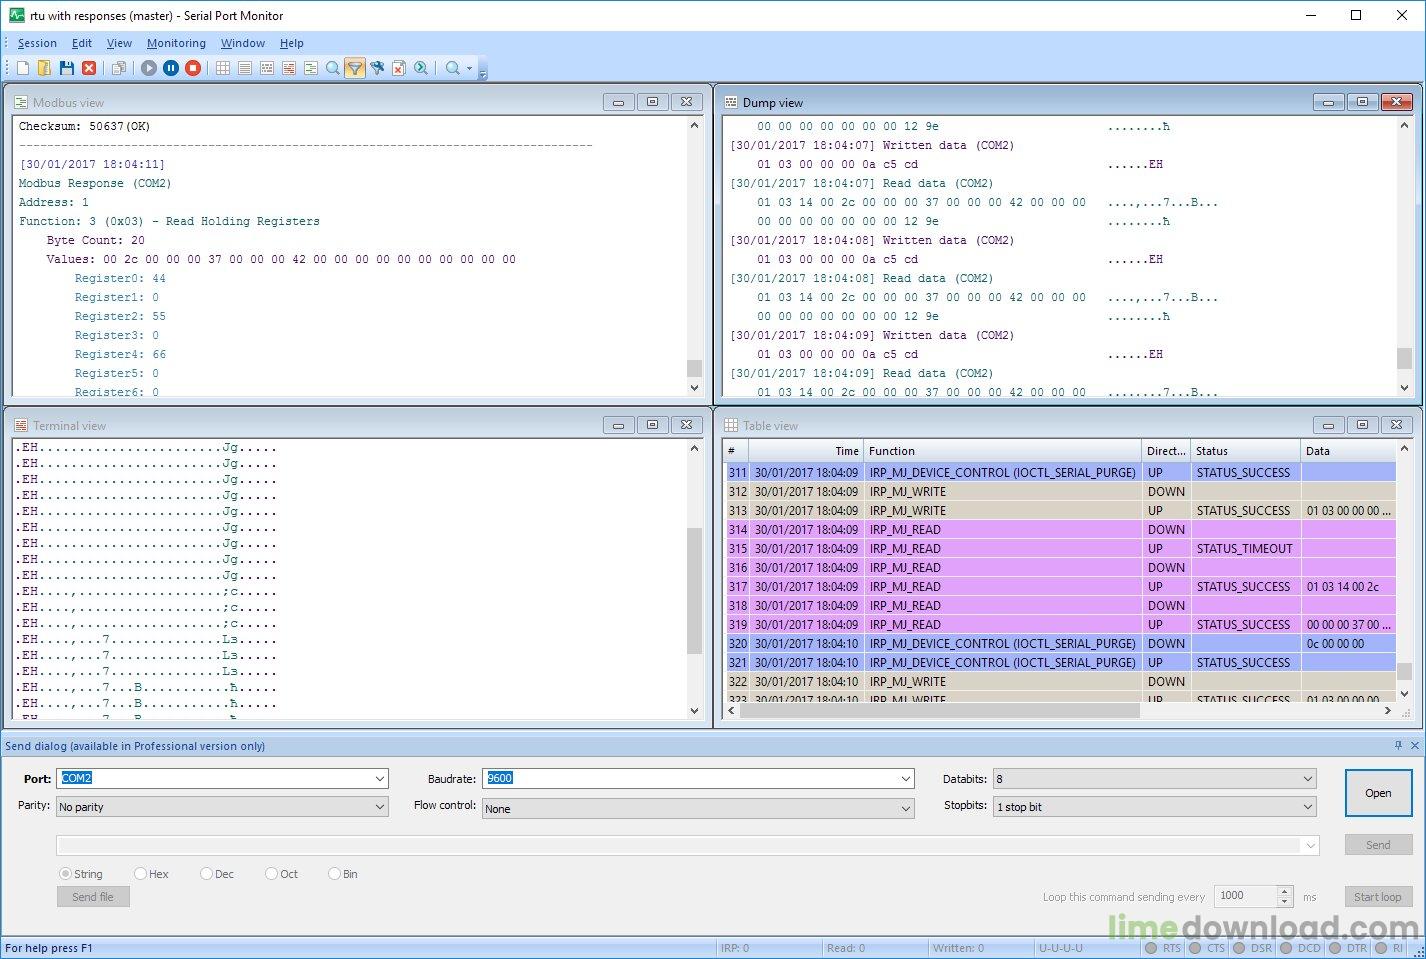Click the Open port button
This screenshot has width=1426, height=959.
coord(1377,793)
